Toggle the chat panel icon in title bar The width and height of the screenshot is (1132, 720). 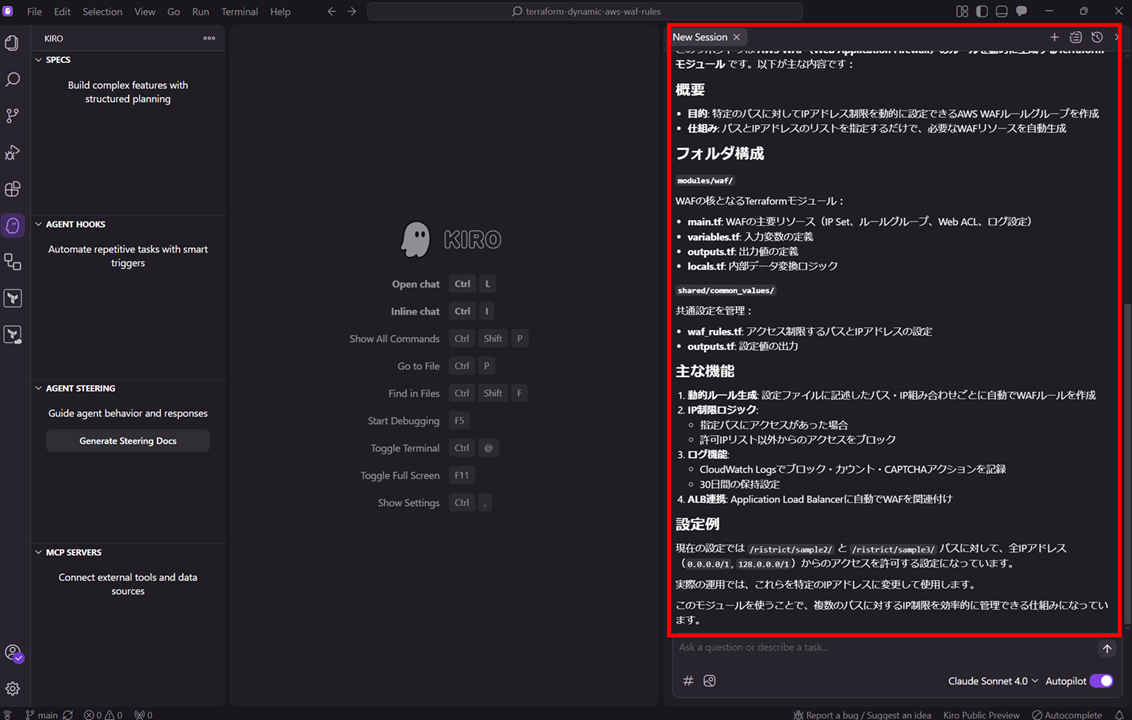1021,12
